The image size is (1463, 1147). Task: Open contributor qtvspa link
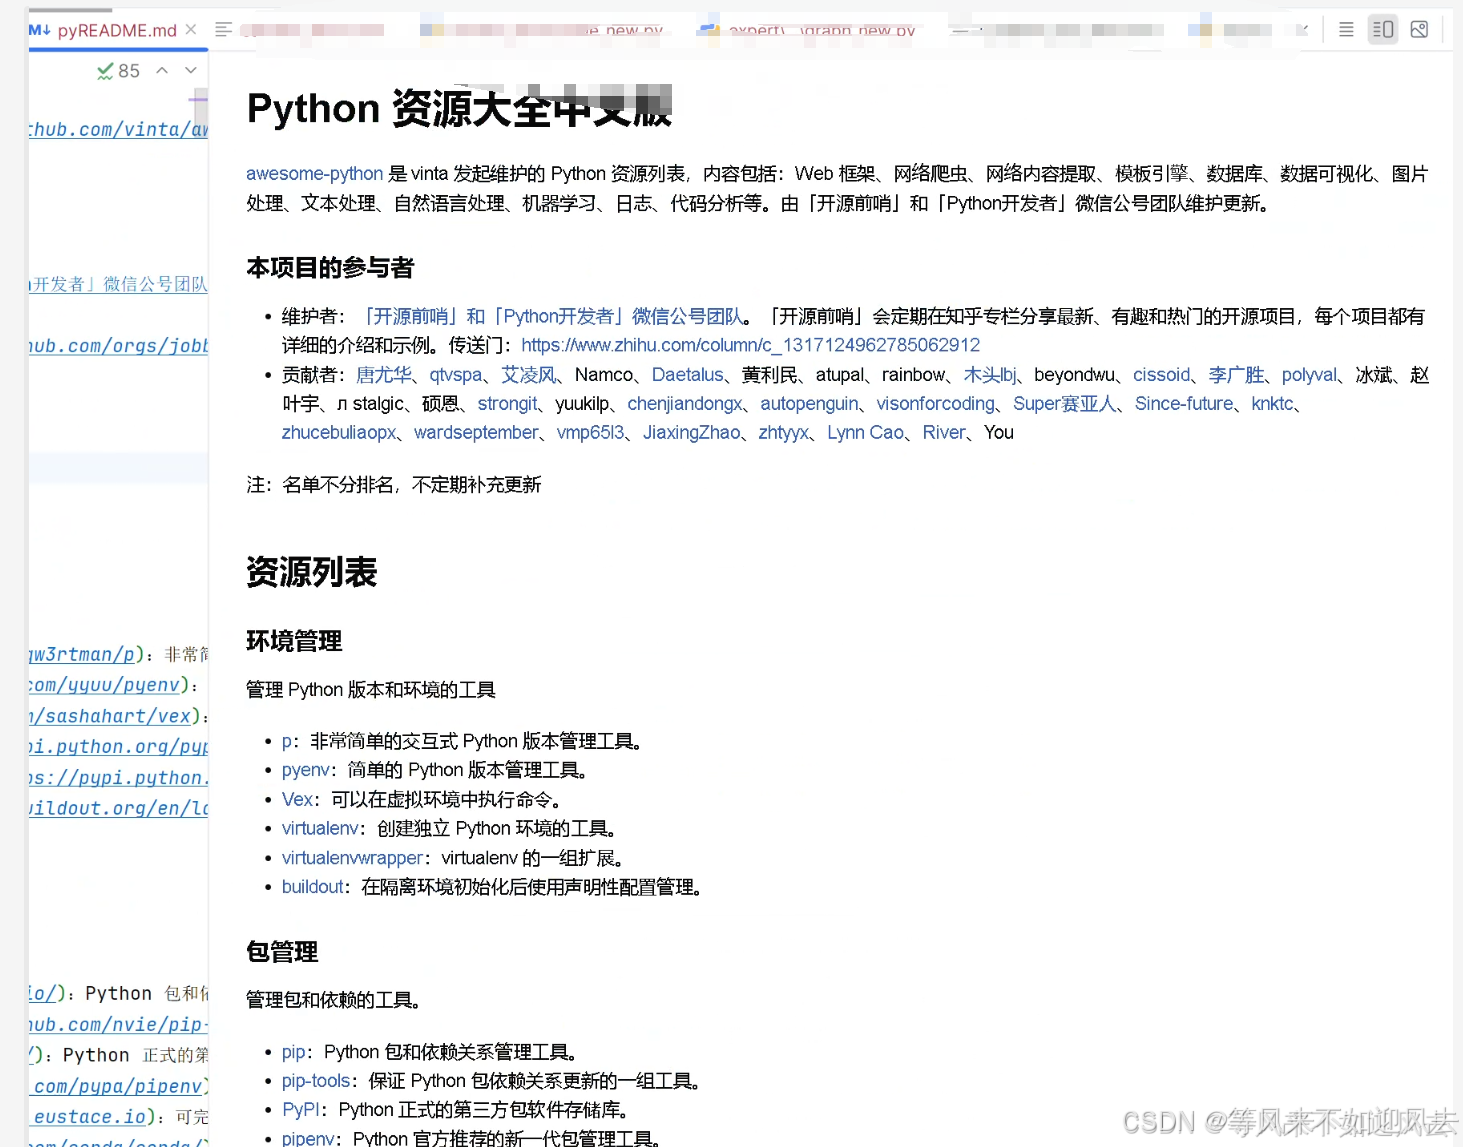[456, 375]
